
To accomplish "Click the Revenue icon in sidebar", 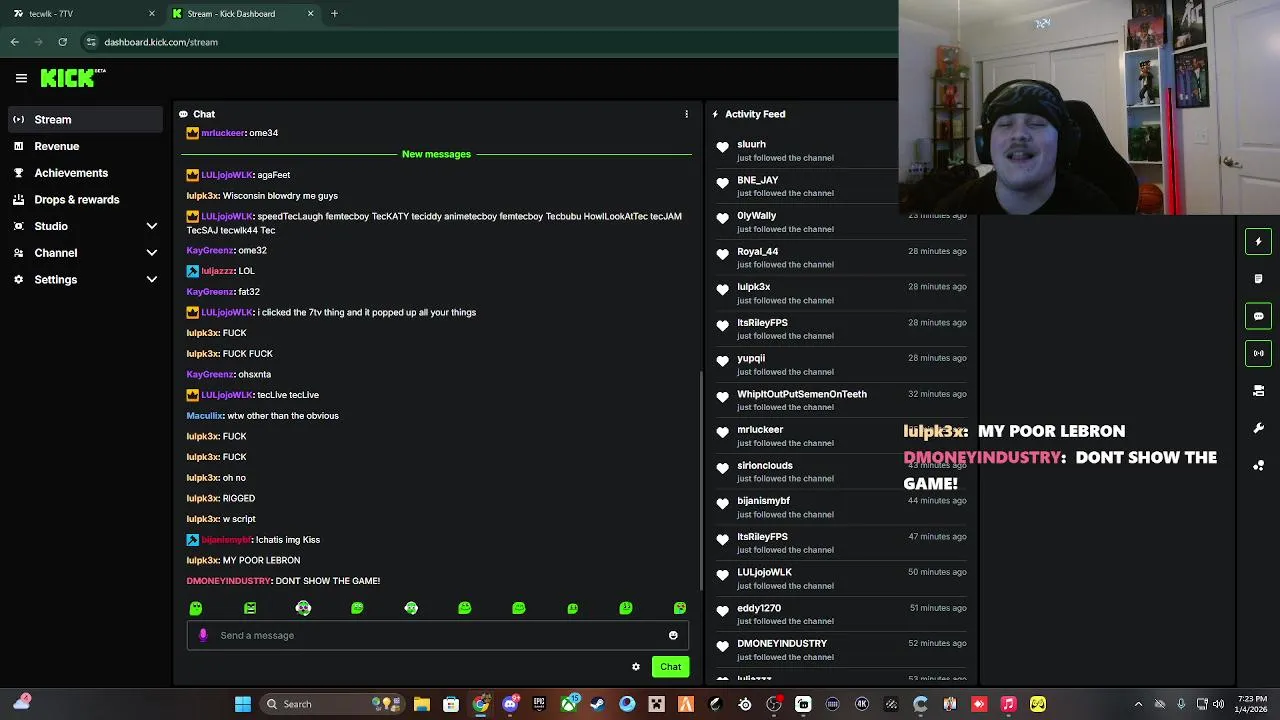I will (18, 146).
